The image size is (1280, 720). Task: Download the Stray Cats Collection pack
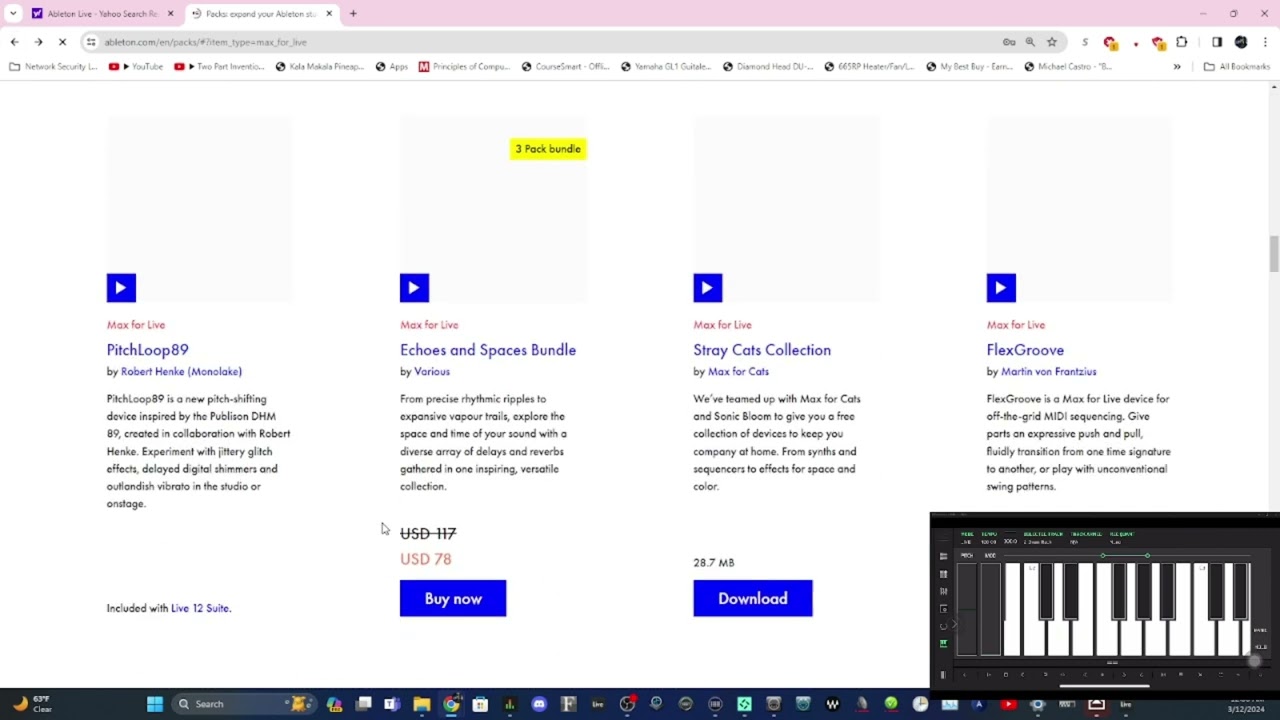click(753, 598)
